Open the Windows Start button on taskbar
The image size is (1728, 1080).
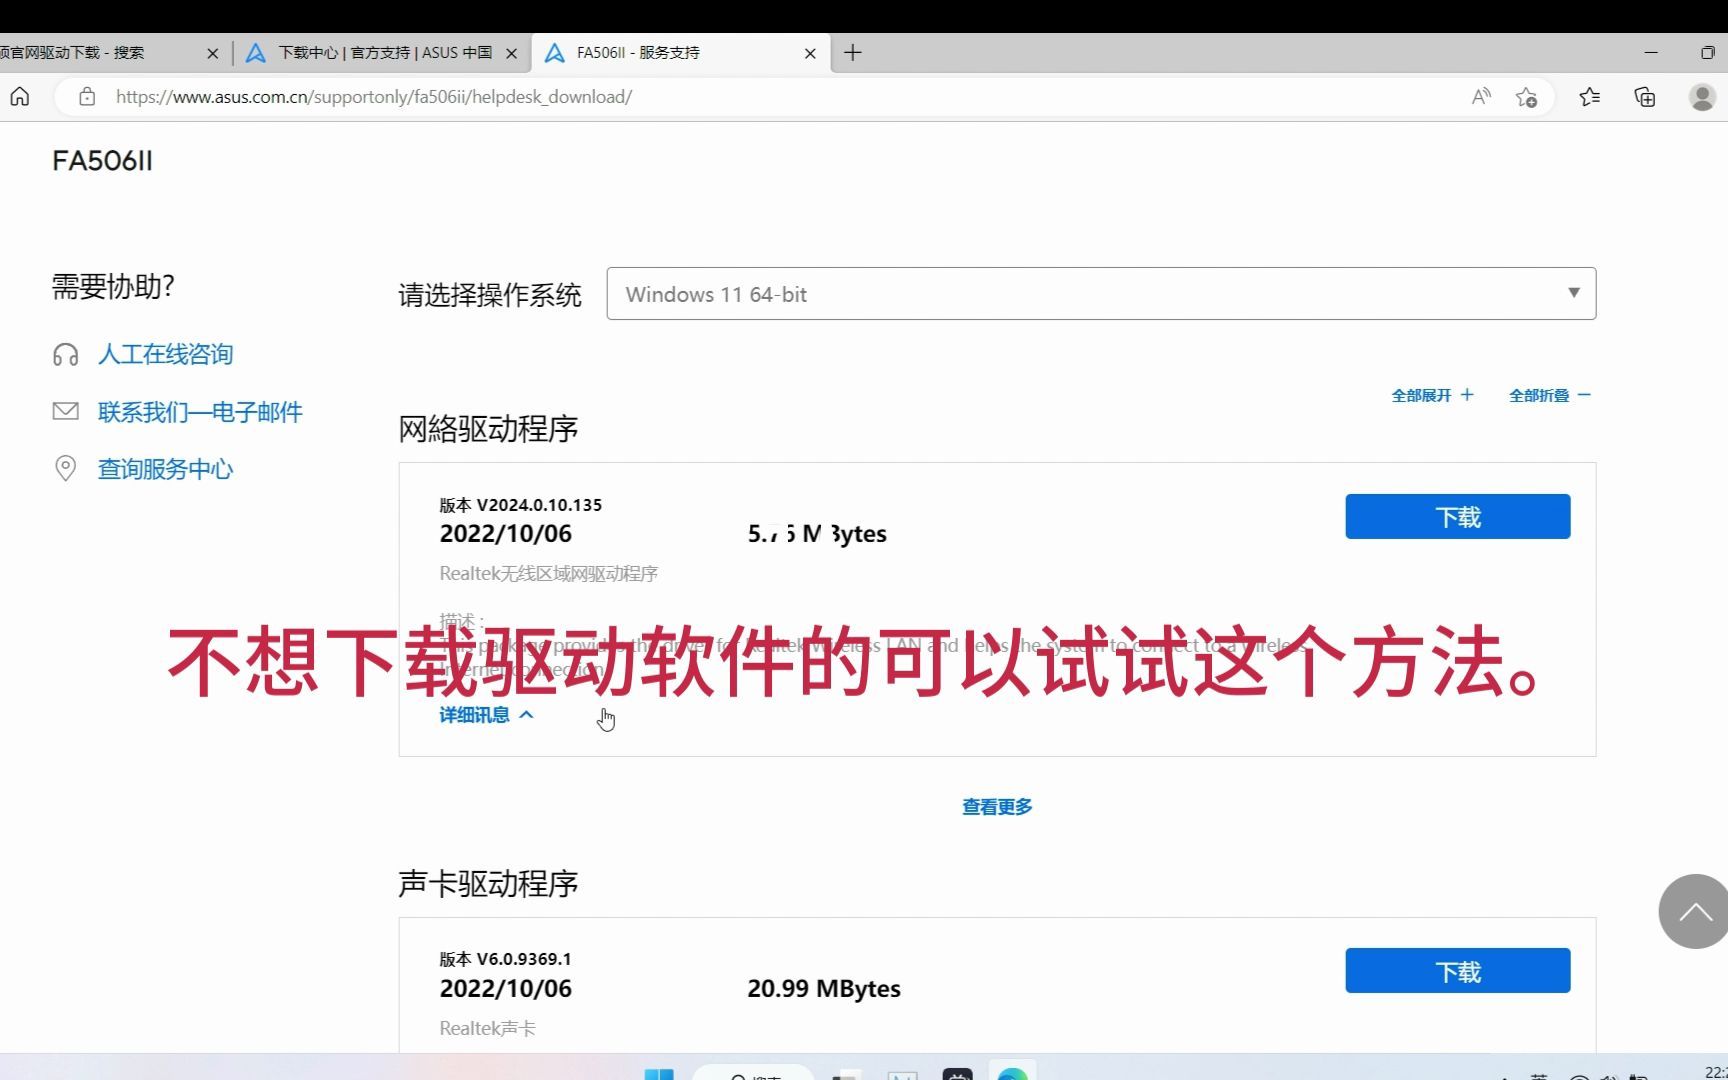pyautogui.click(x=658, y=1074)
